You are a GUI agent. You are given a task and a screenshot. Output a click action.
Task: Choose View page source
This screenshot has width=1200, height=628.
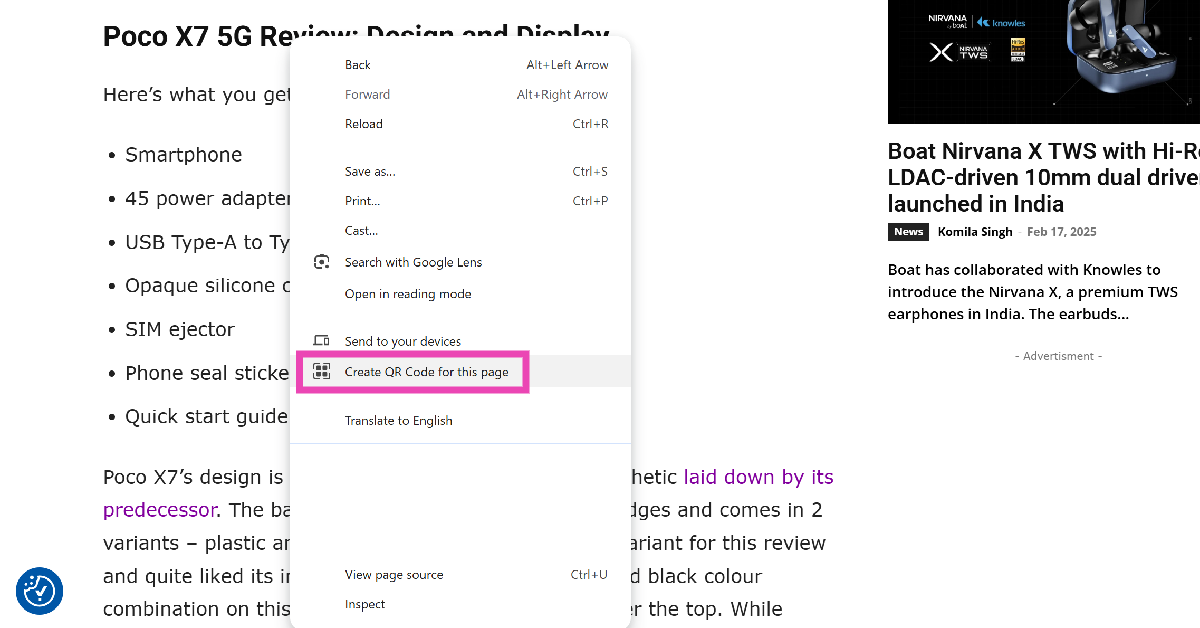point(394,575)
